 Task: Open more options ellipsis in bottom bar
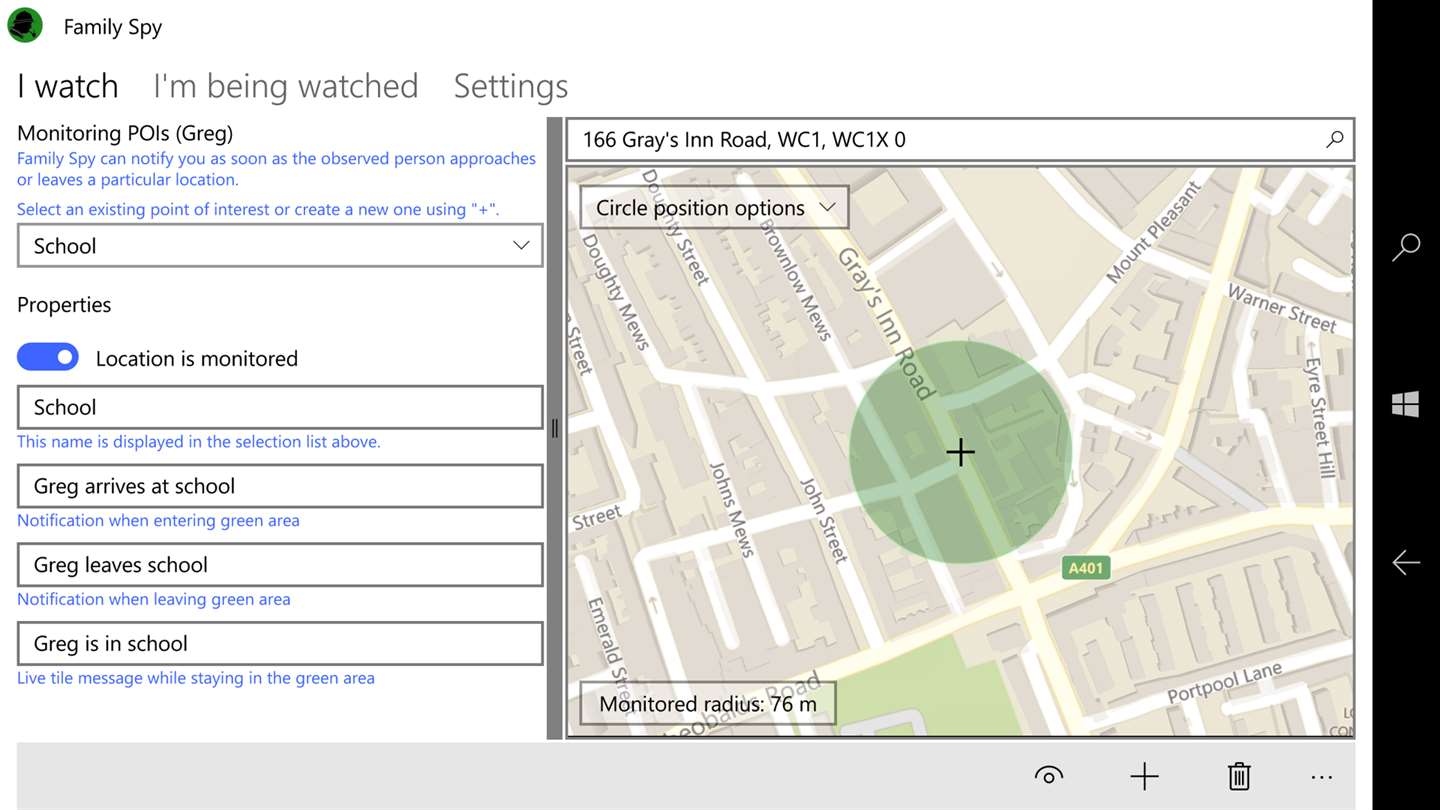click(1321, 776)
